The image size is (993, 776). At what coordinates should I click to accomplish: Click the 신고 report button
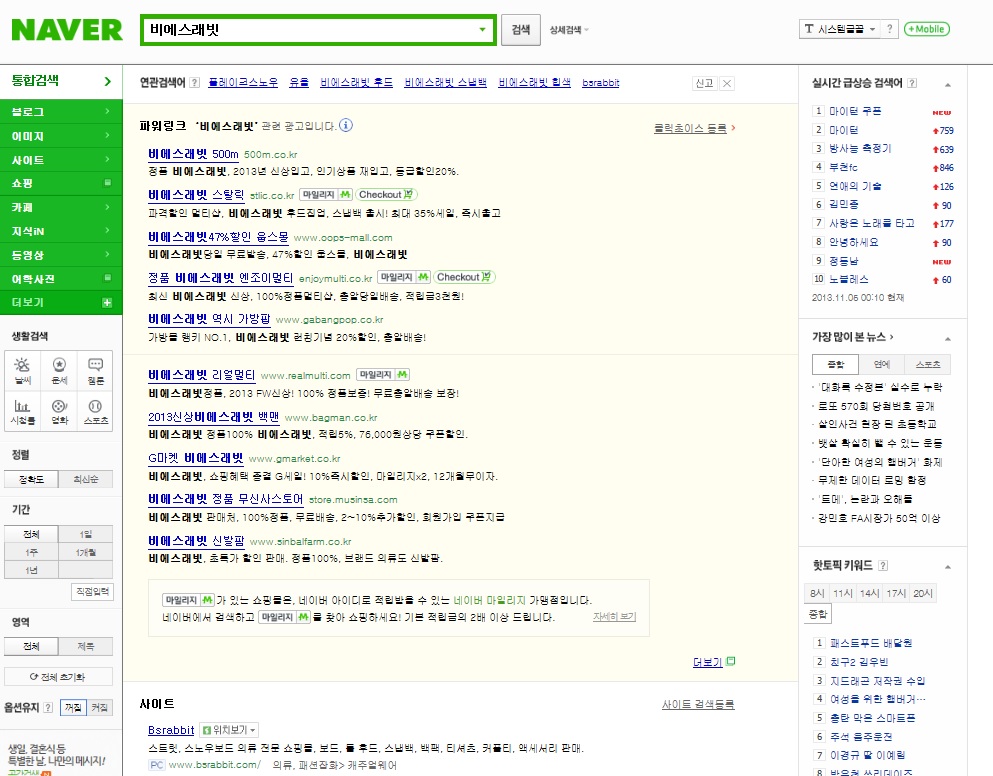(x=704, y=83)
